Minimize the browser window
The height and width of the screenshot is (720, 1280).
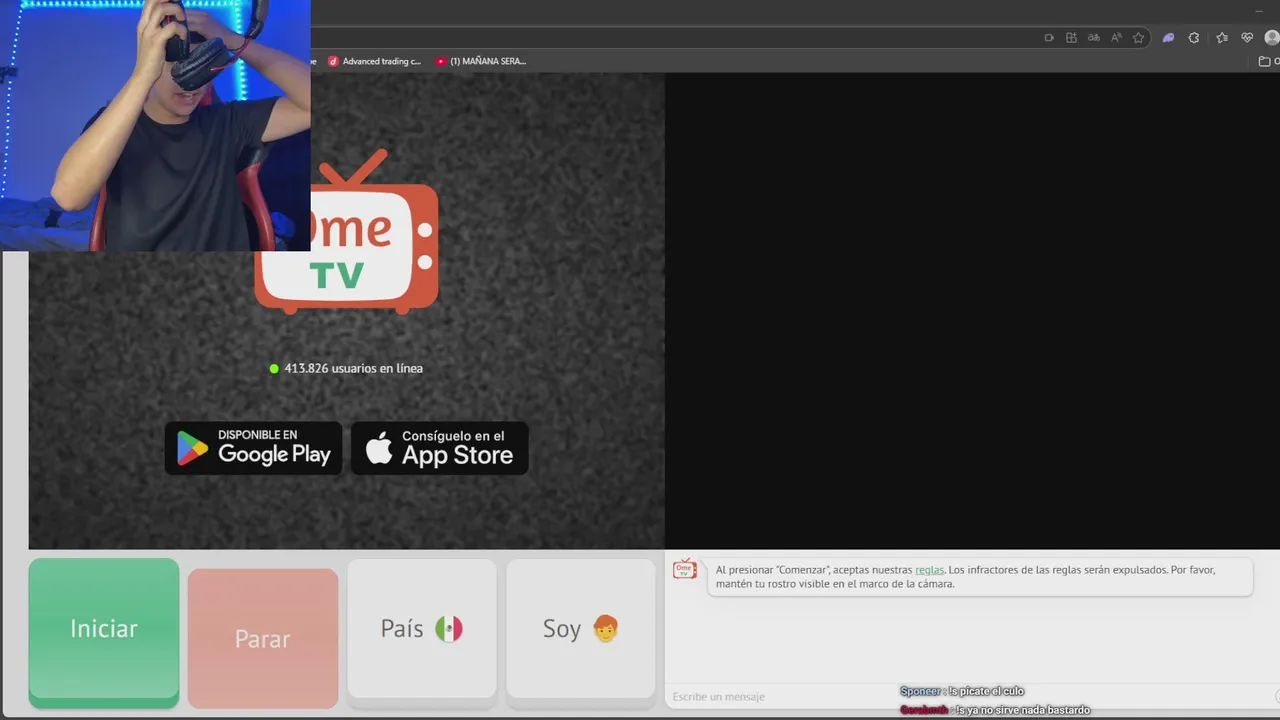coord(1259,10)
